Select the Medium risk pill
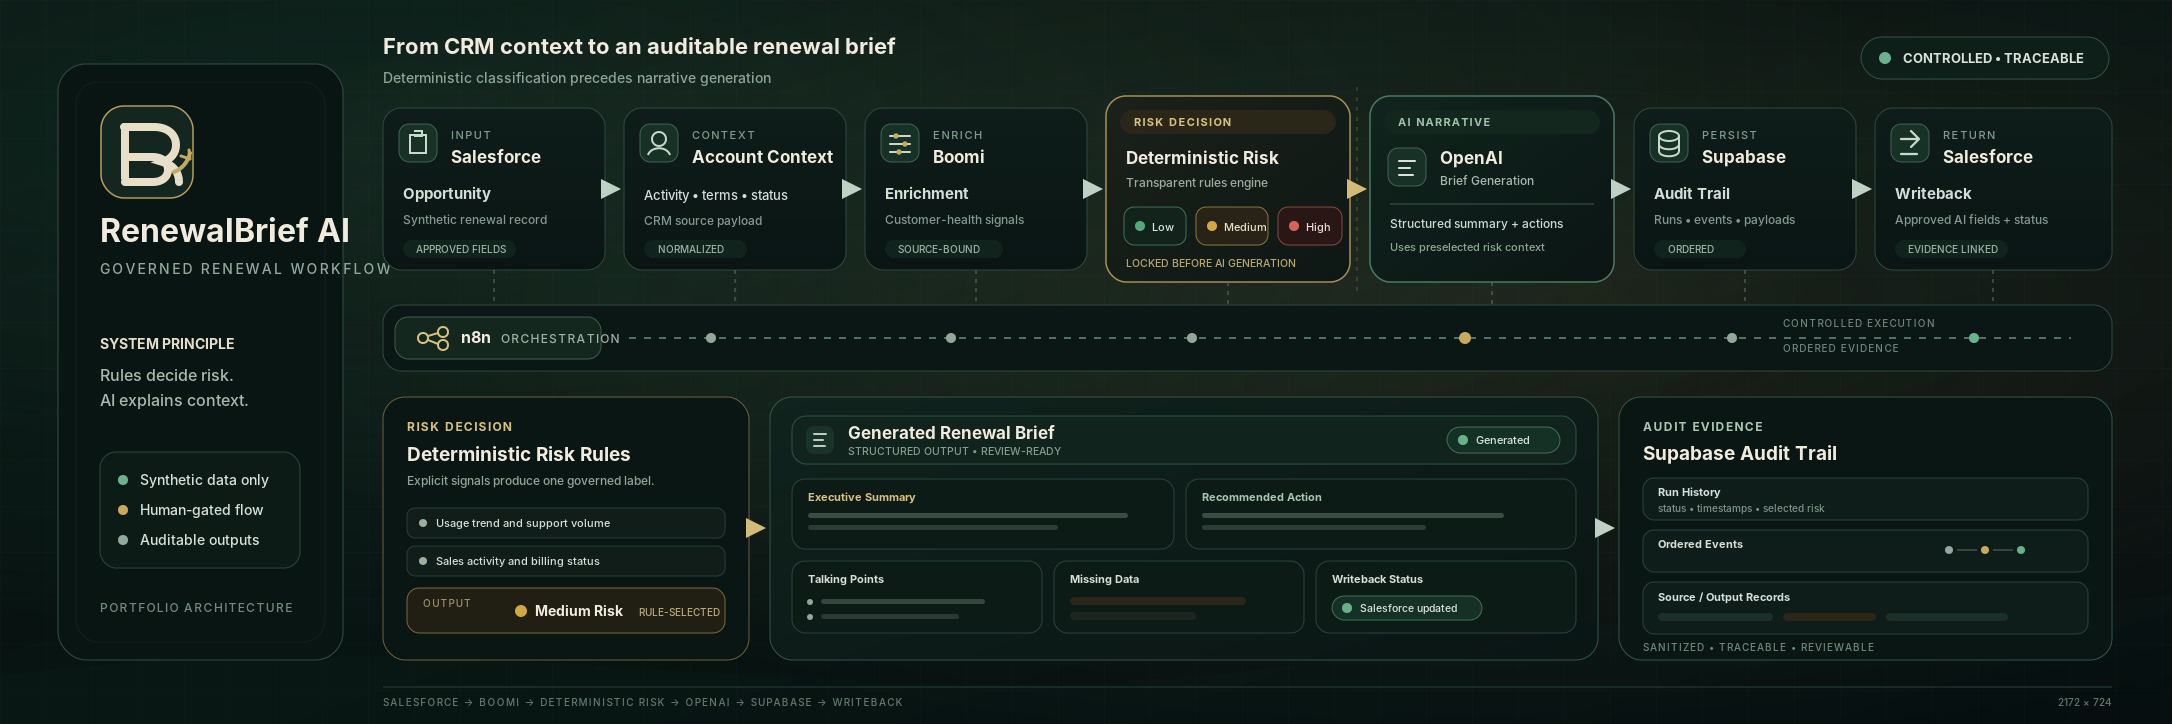2172x724 pixels. [x=1232, y=226]
